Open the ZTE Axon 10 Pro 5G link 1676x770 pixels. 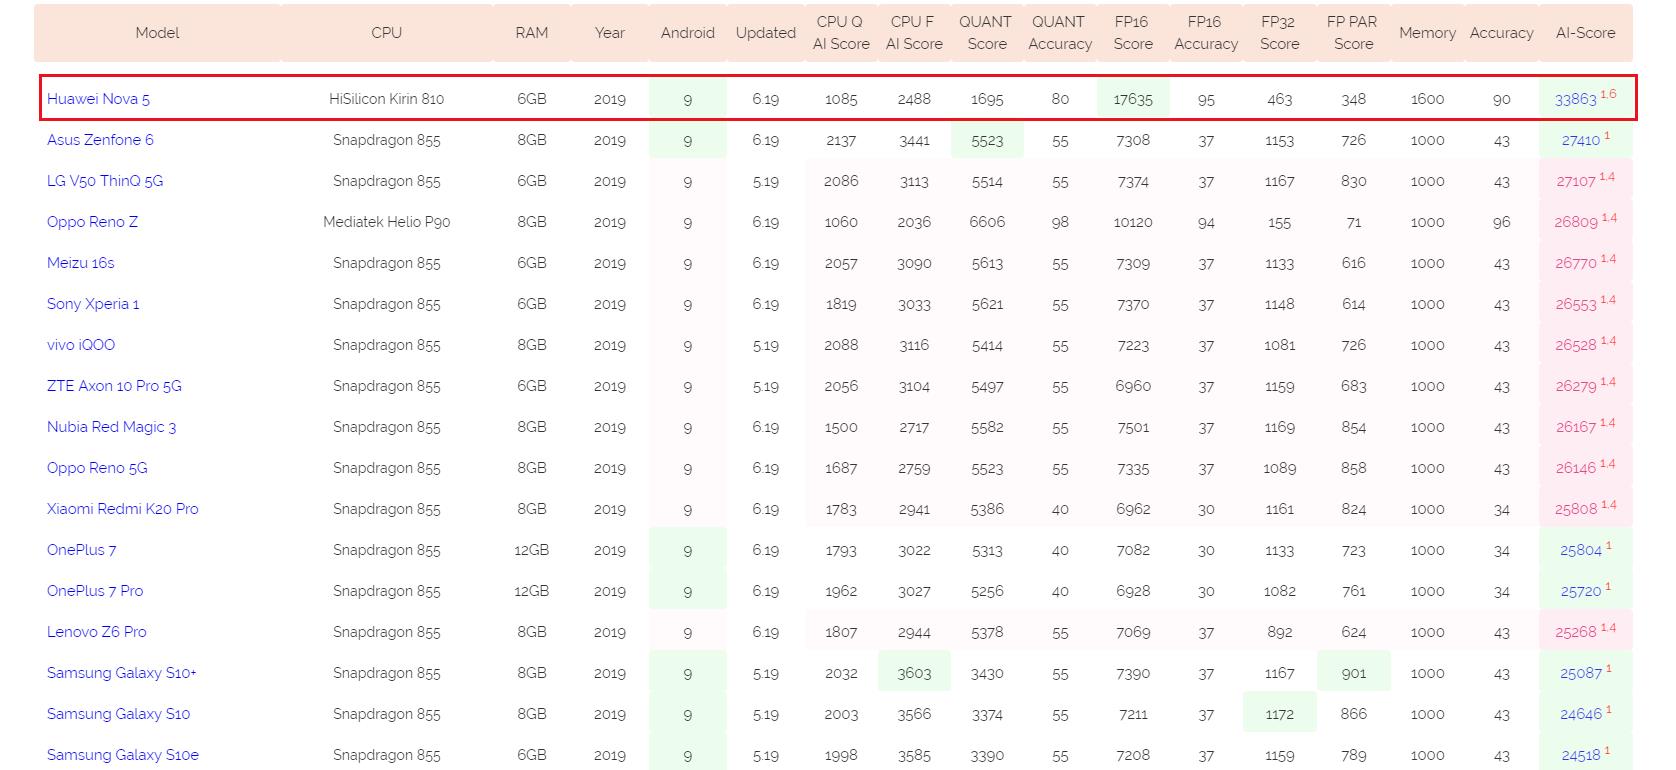coord(114,386)
